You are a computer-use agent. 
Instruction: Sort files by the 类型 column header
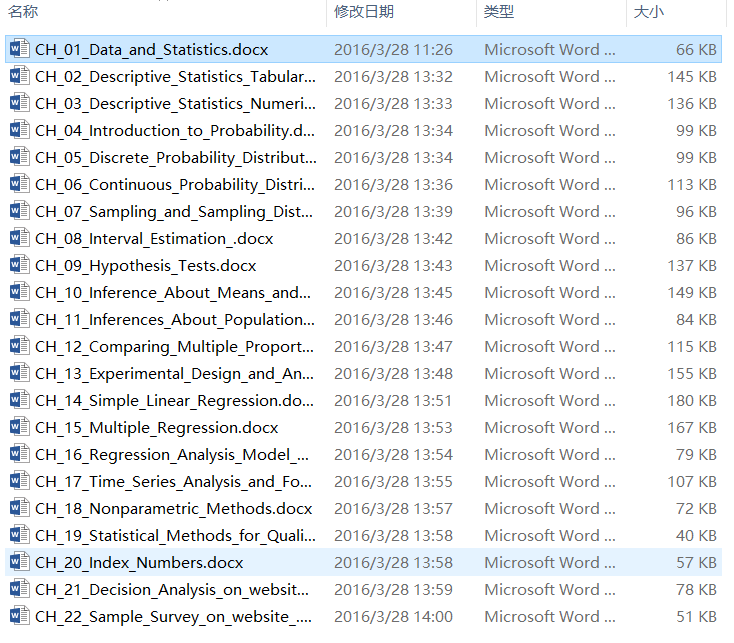[499, 12]
